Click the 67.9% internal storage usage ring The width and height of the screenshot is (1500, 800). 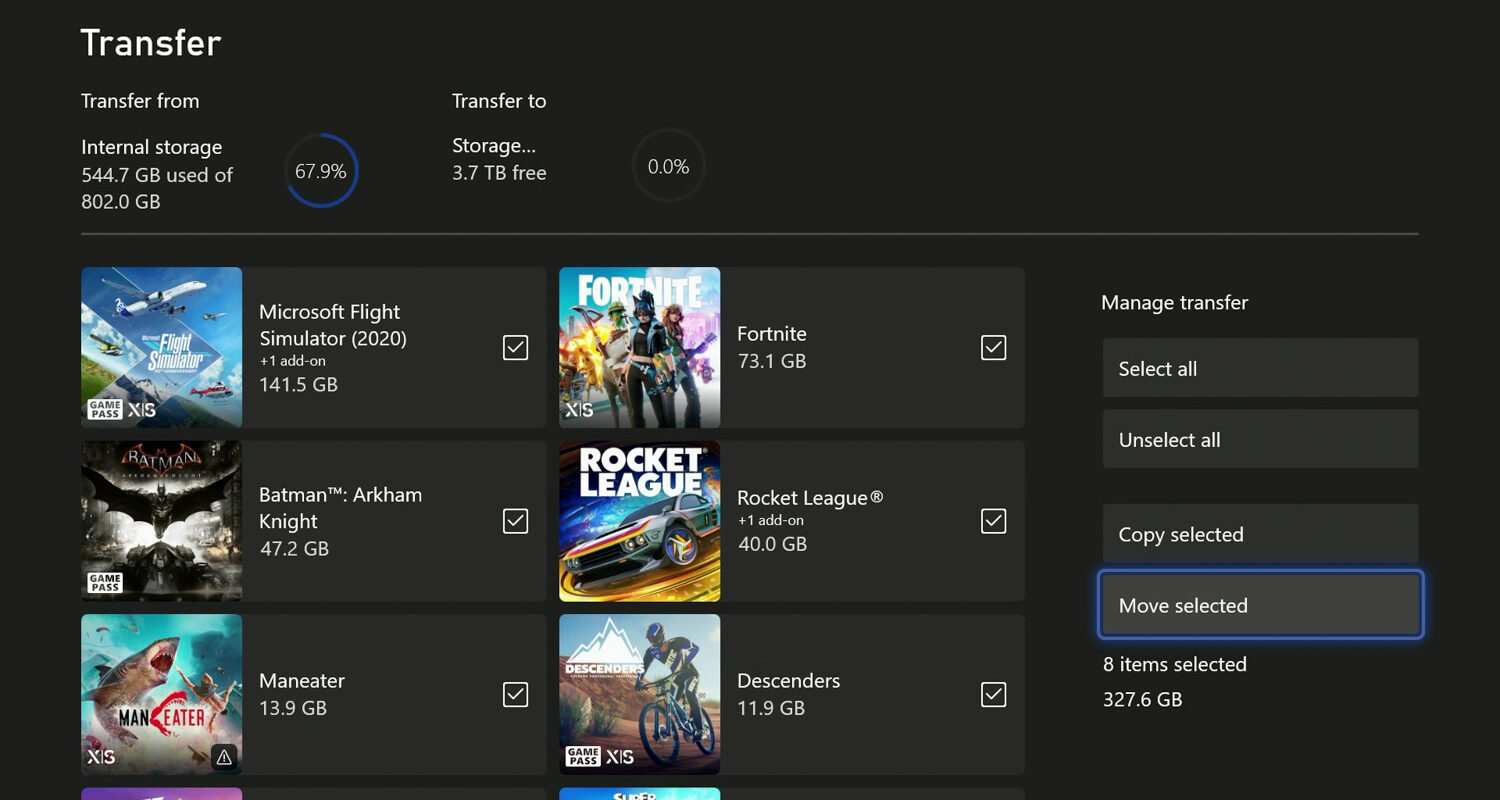(x=321, y=171)
